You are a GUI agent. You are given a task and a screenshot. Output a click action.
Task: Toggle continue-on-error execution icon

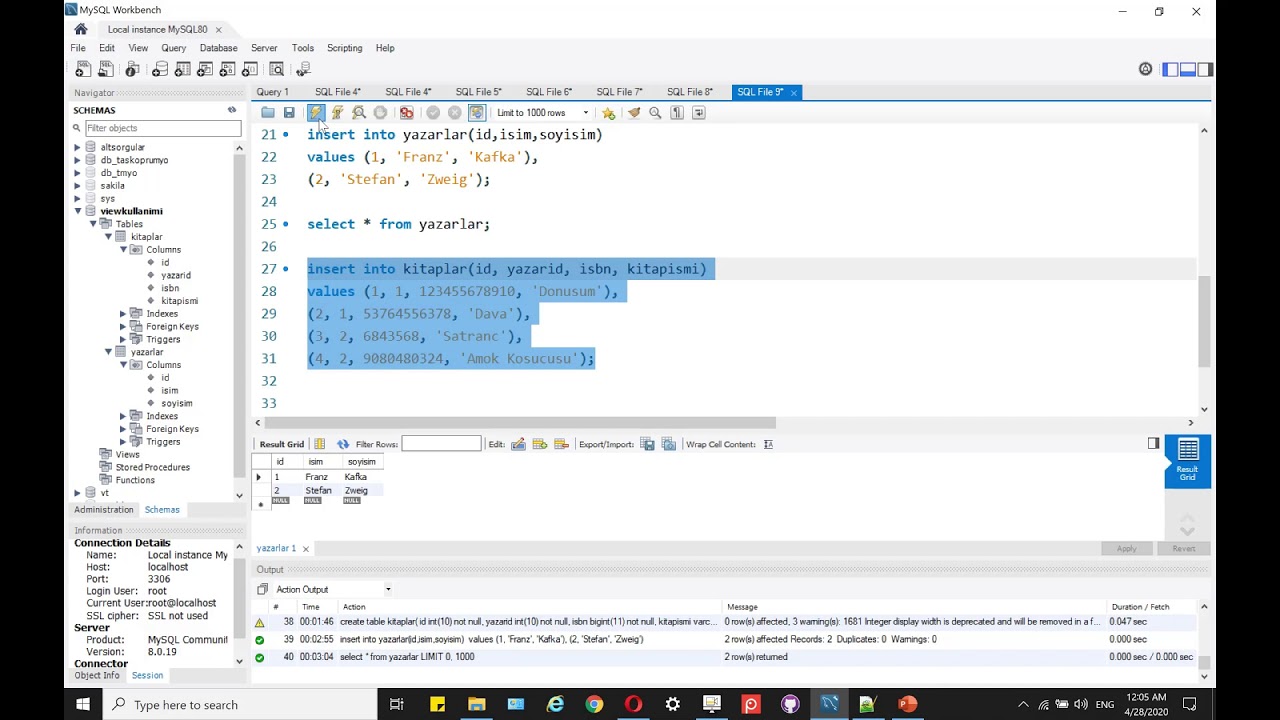pyautogui.click(x=406, y=113)
